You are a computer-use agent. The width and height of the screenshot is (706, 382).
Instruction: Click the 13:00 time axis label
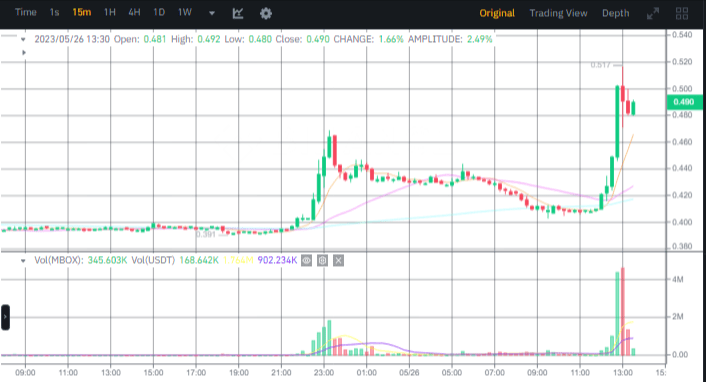[622, 373]
